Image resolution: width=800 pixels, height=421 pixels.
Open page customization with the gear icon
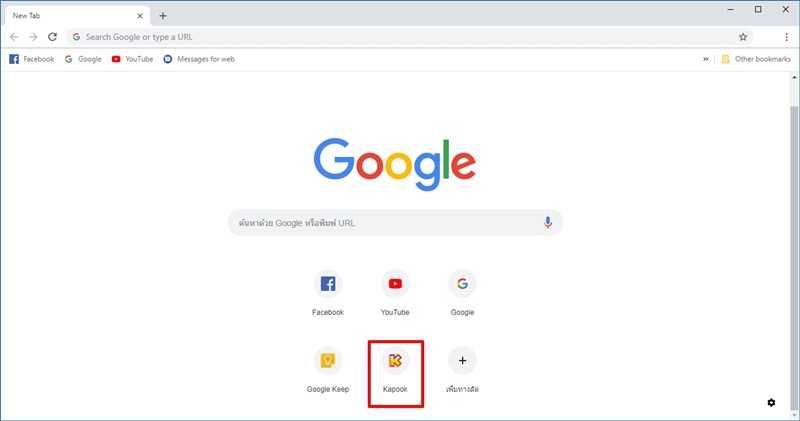(771, 403)
